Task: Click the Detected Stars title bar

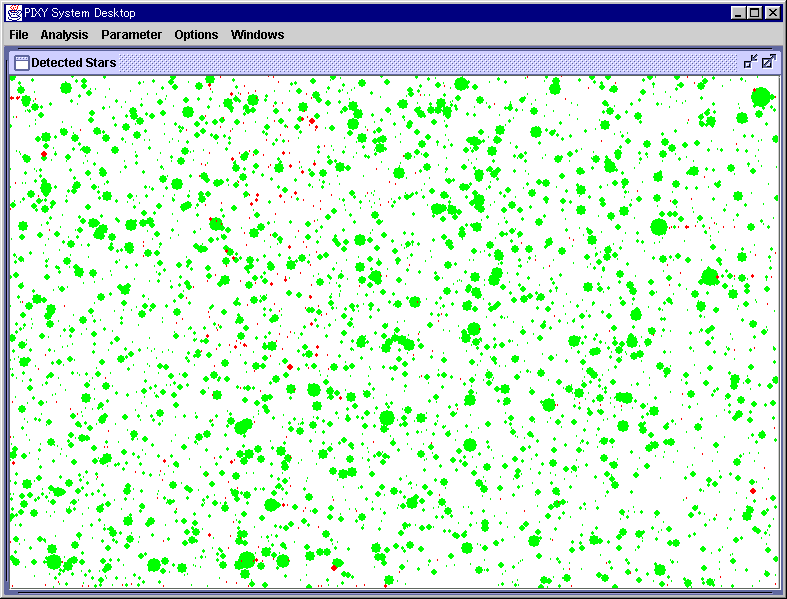Action: coord(394,63)
